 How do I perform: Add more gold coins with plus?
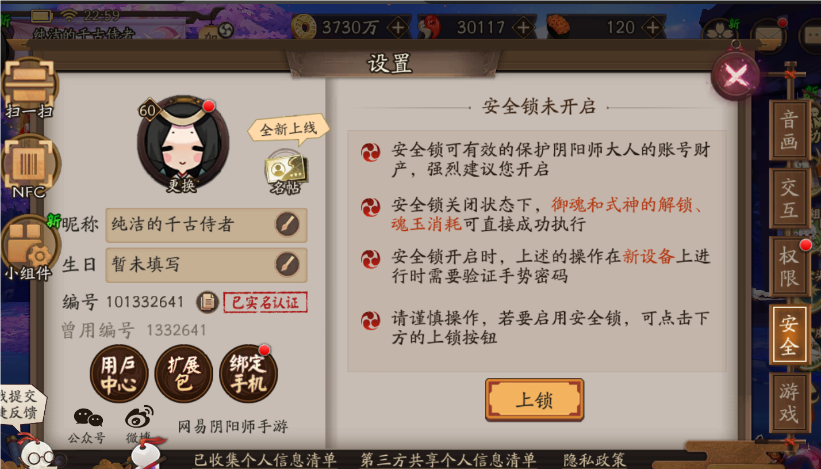coord(398,27)
